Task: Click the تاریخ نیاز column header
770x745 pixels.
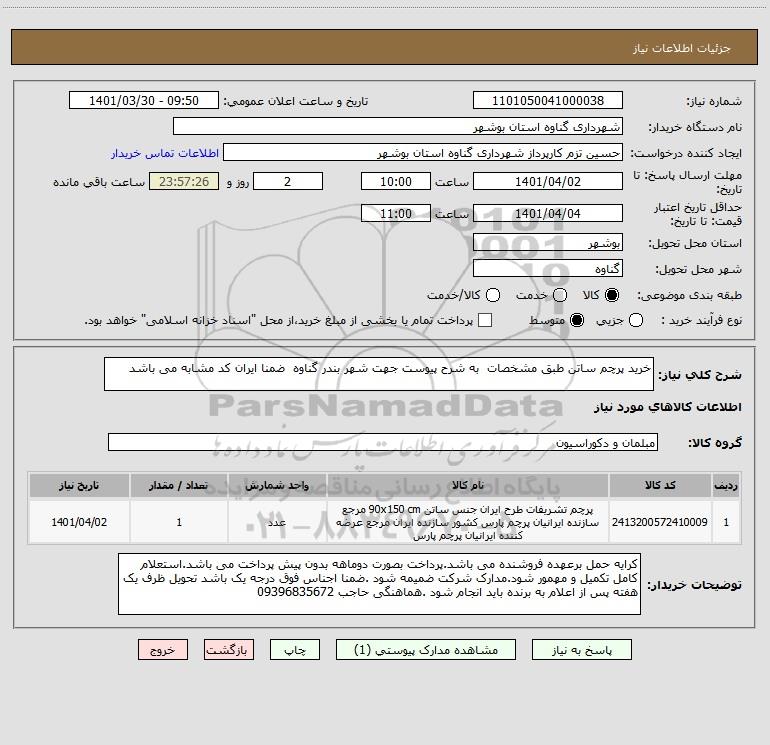Action: coord(79,485)
